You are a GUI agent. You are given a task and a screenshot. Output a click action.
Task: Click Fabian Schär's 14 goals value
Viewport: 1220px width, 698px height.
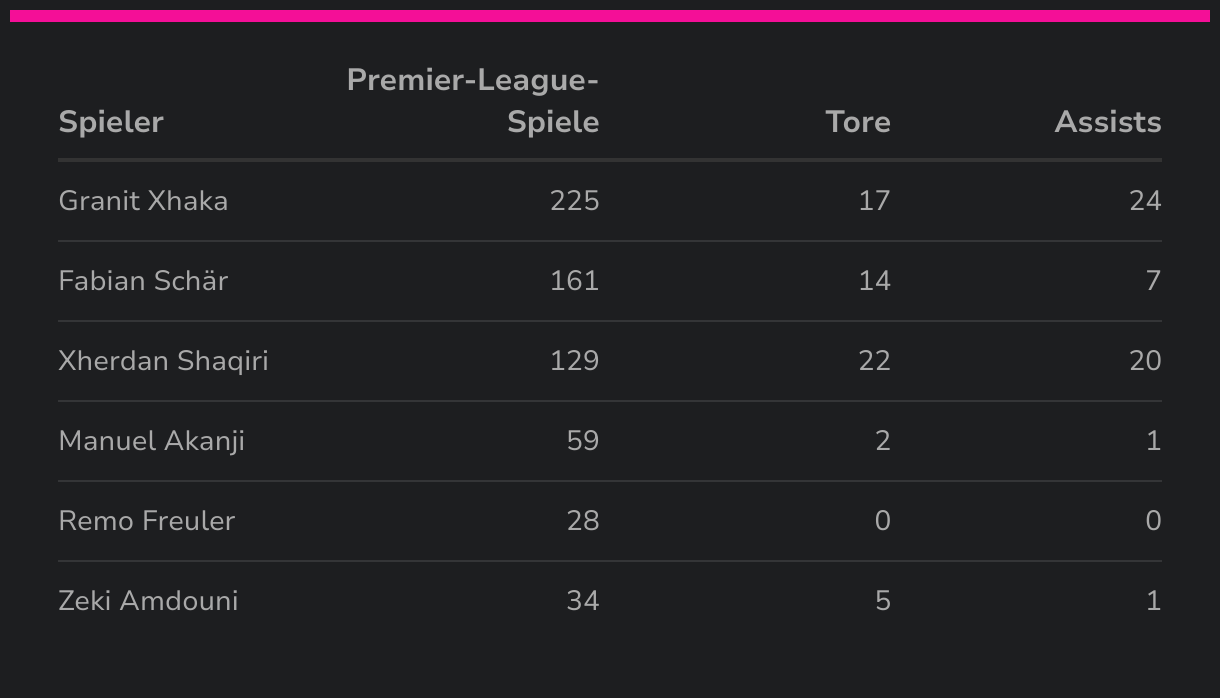pyautogui.click(x=874, y=281)
